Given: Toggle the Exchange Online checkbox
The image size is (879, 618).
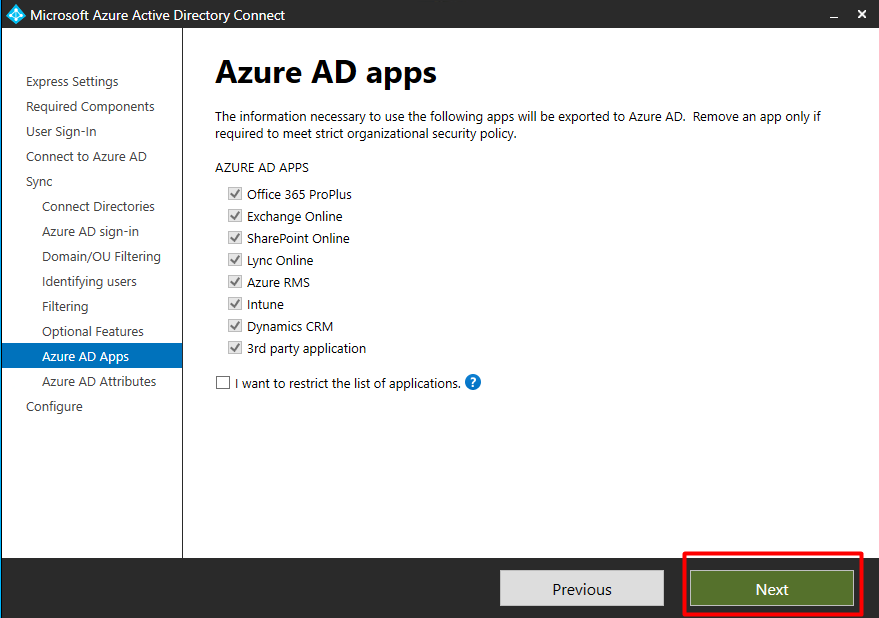Looking at the screenshot, I should click(x=235, y=216).
